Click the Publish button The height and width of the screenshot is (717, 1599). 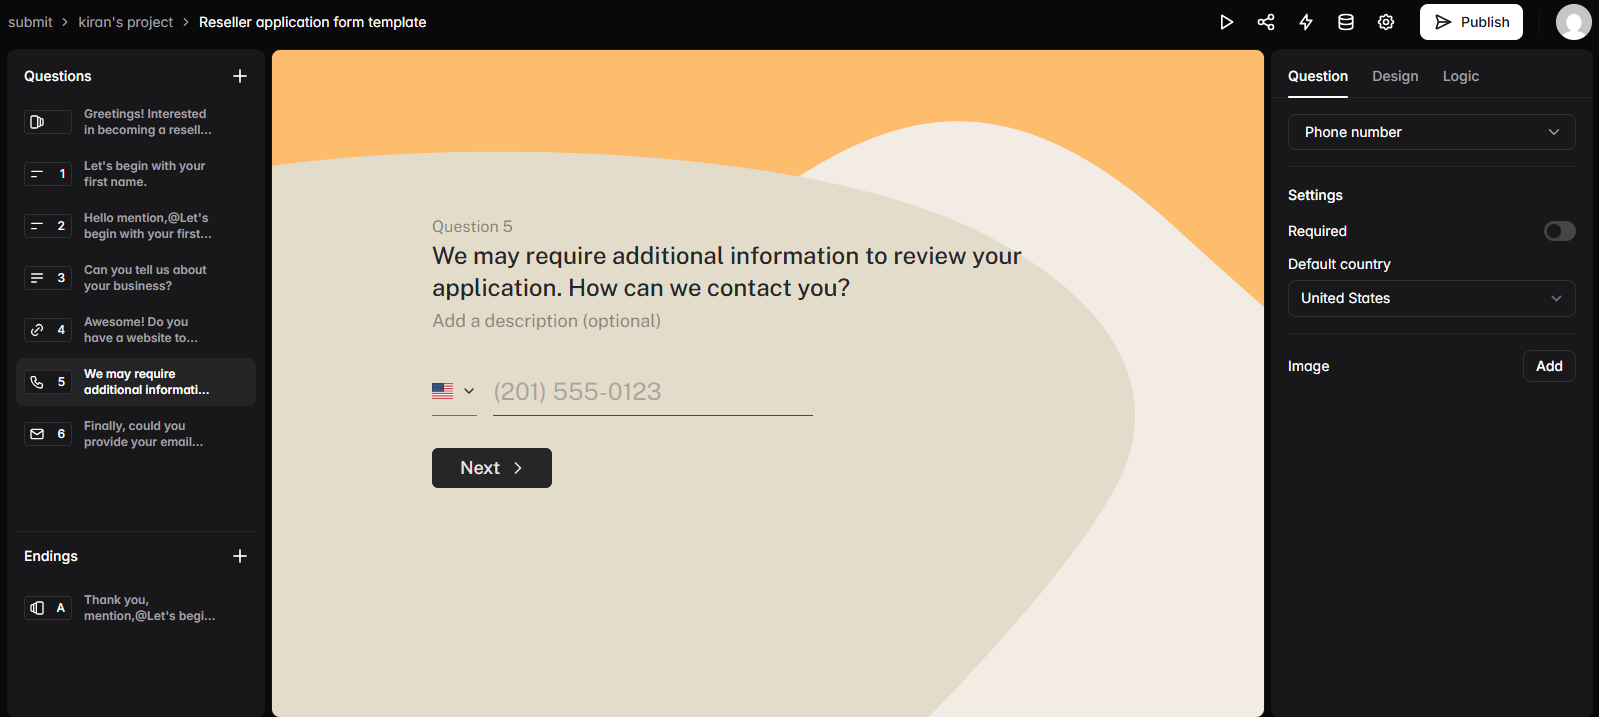[1471, 22]
